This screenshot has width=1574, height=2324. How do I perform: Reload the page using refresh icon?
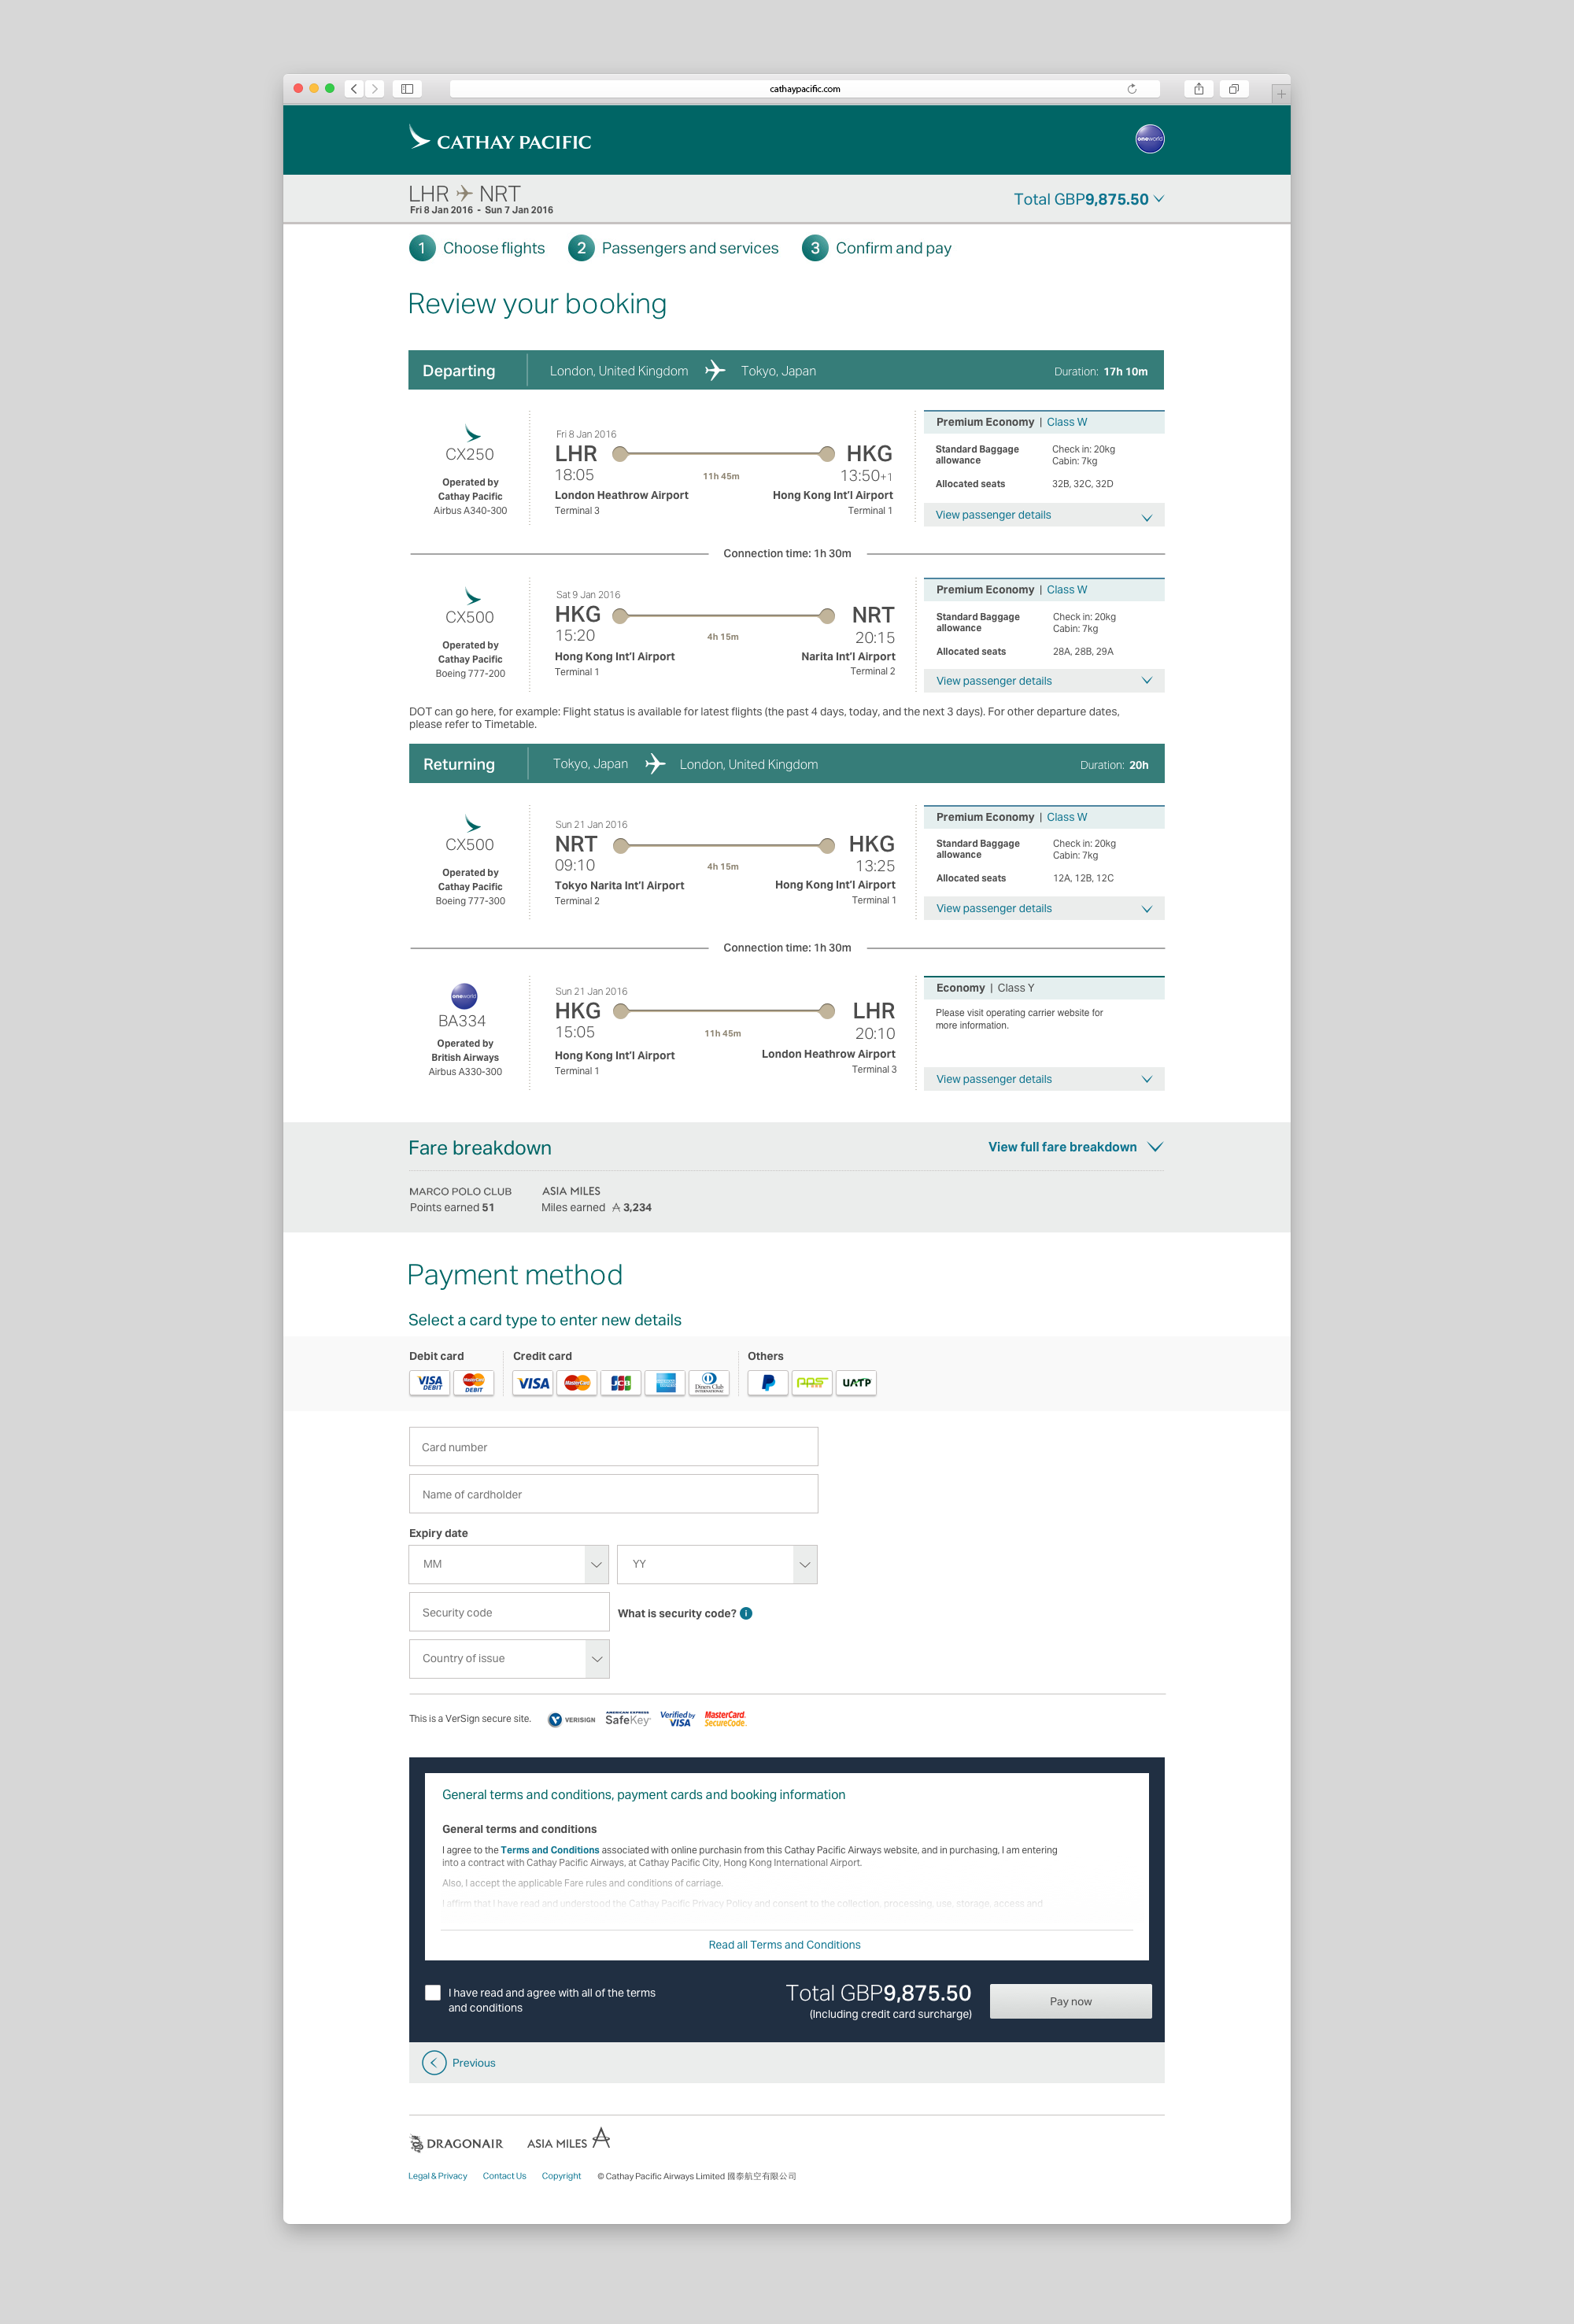coord(1132,89)
